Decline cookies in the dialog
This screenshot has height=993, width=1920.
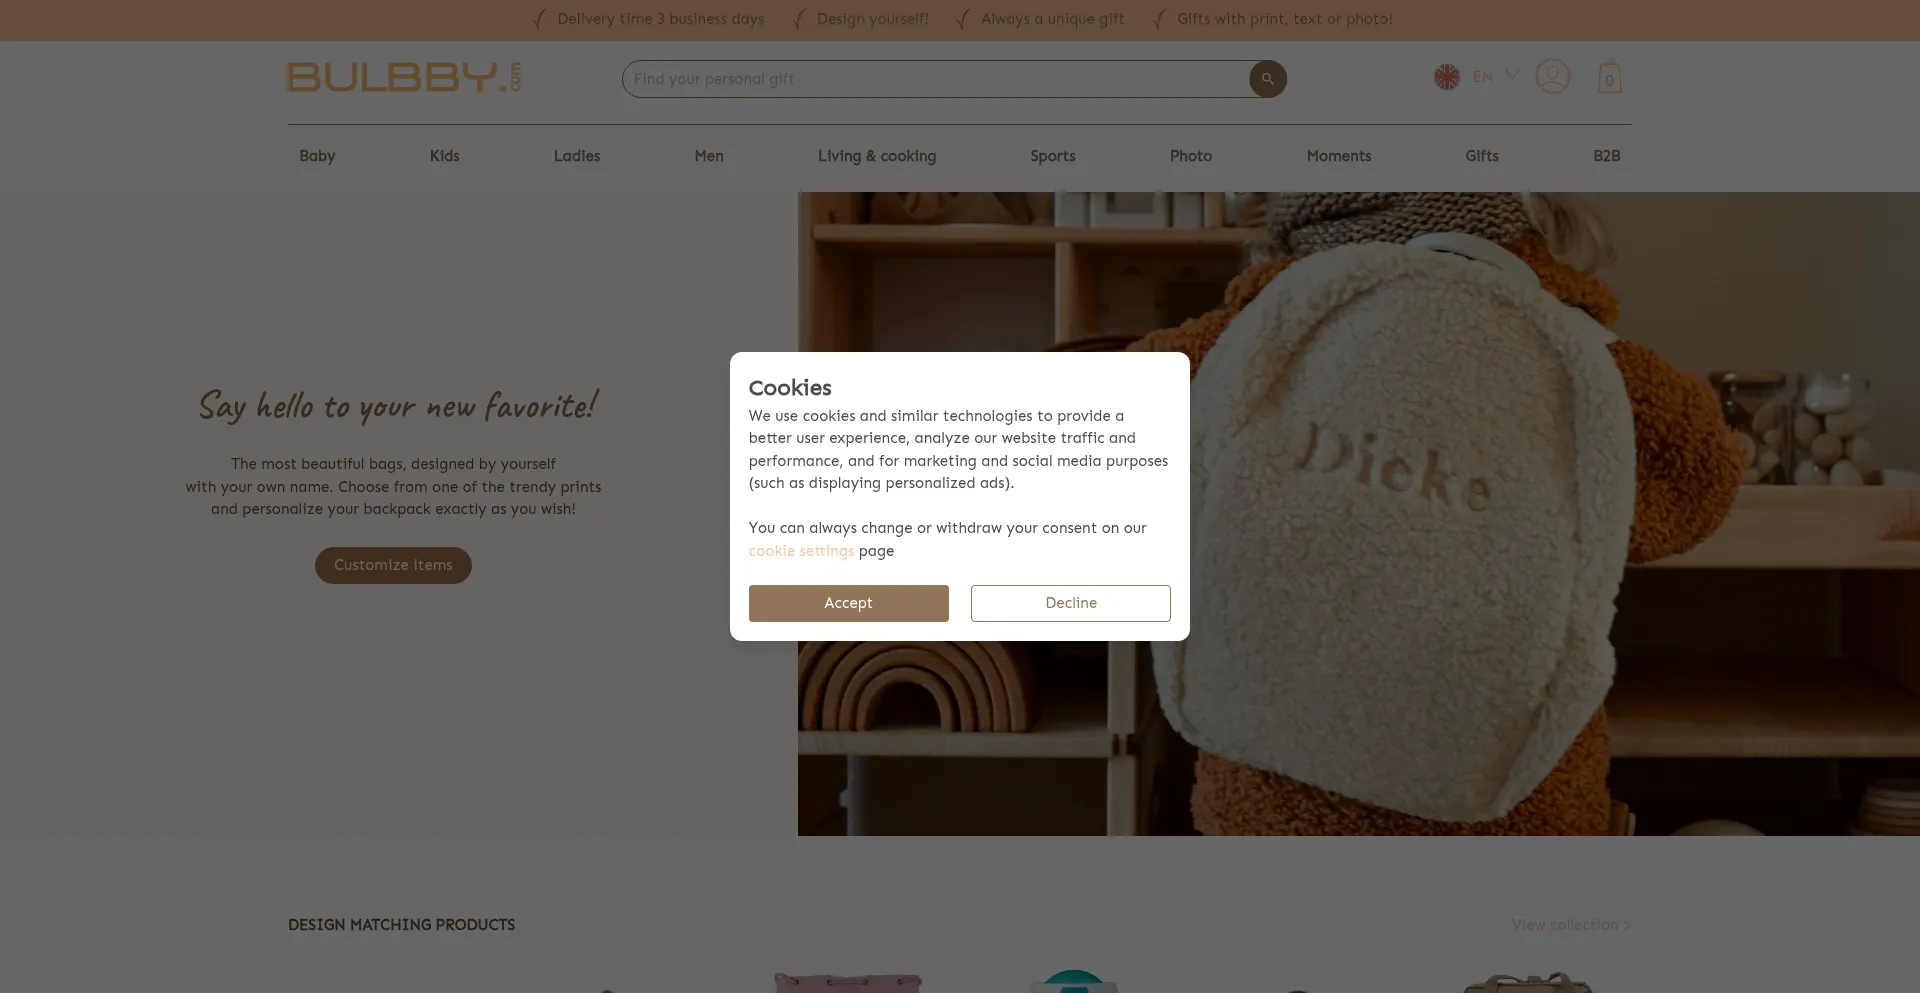pos(1070,603)
